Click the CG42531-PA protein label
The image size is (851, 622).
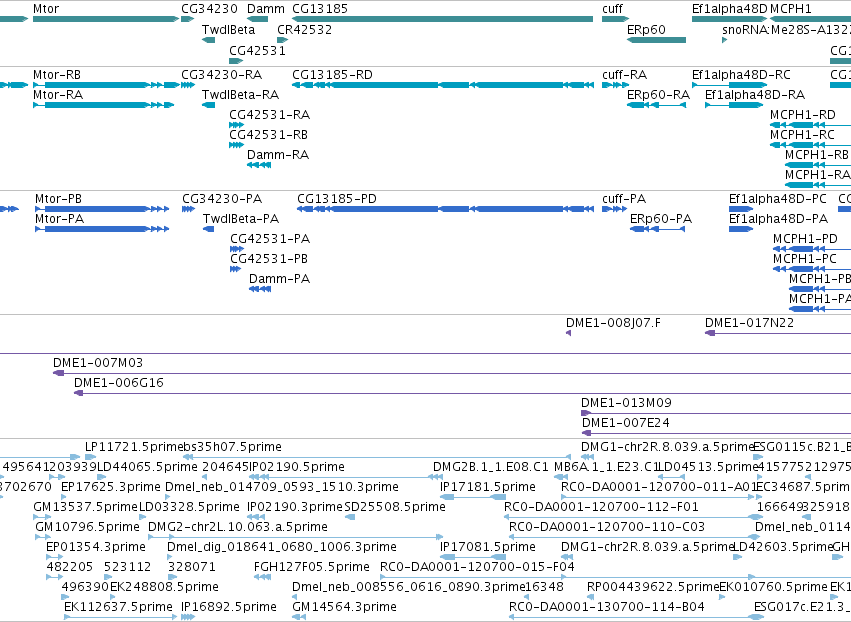pyautogui.click(x=270, y=239)
